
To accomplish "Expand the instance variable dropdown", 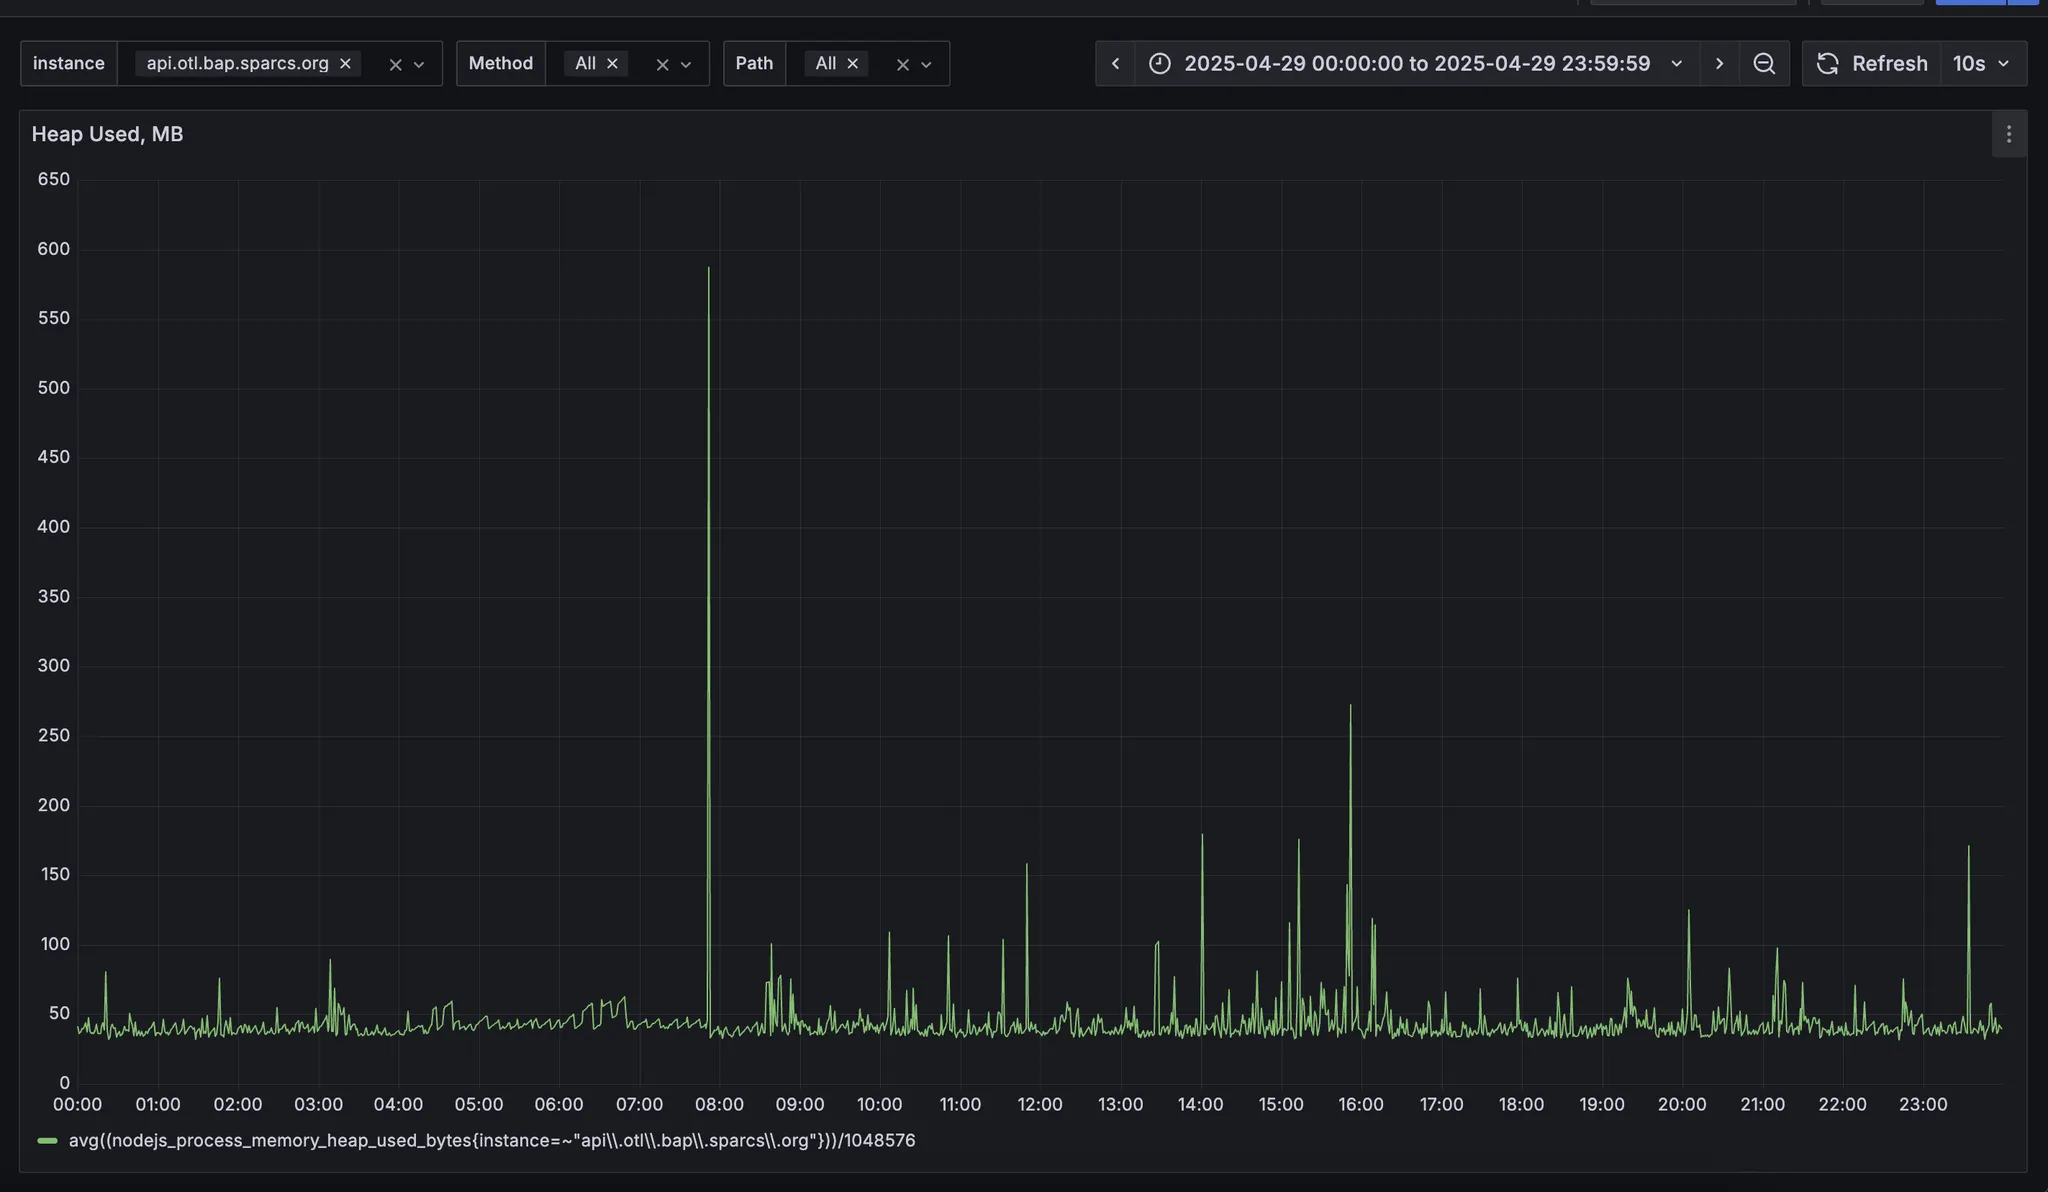I will 419,65.
